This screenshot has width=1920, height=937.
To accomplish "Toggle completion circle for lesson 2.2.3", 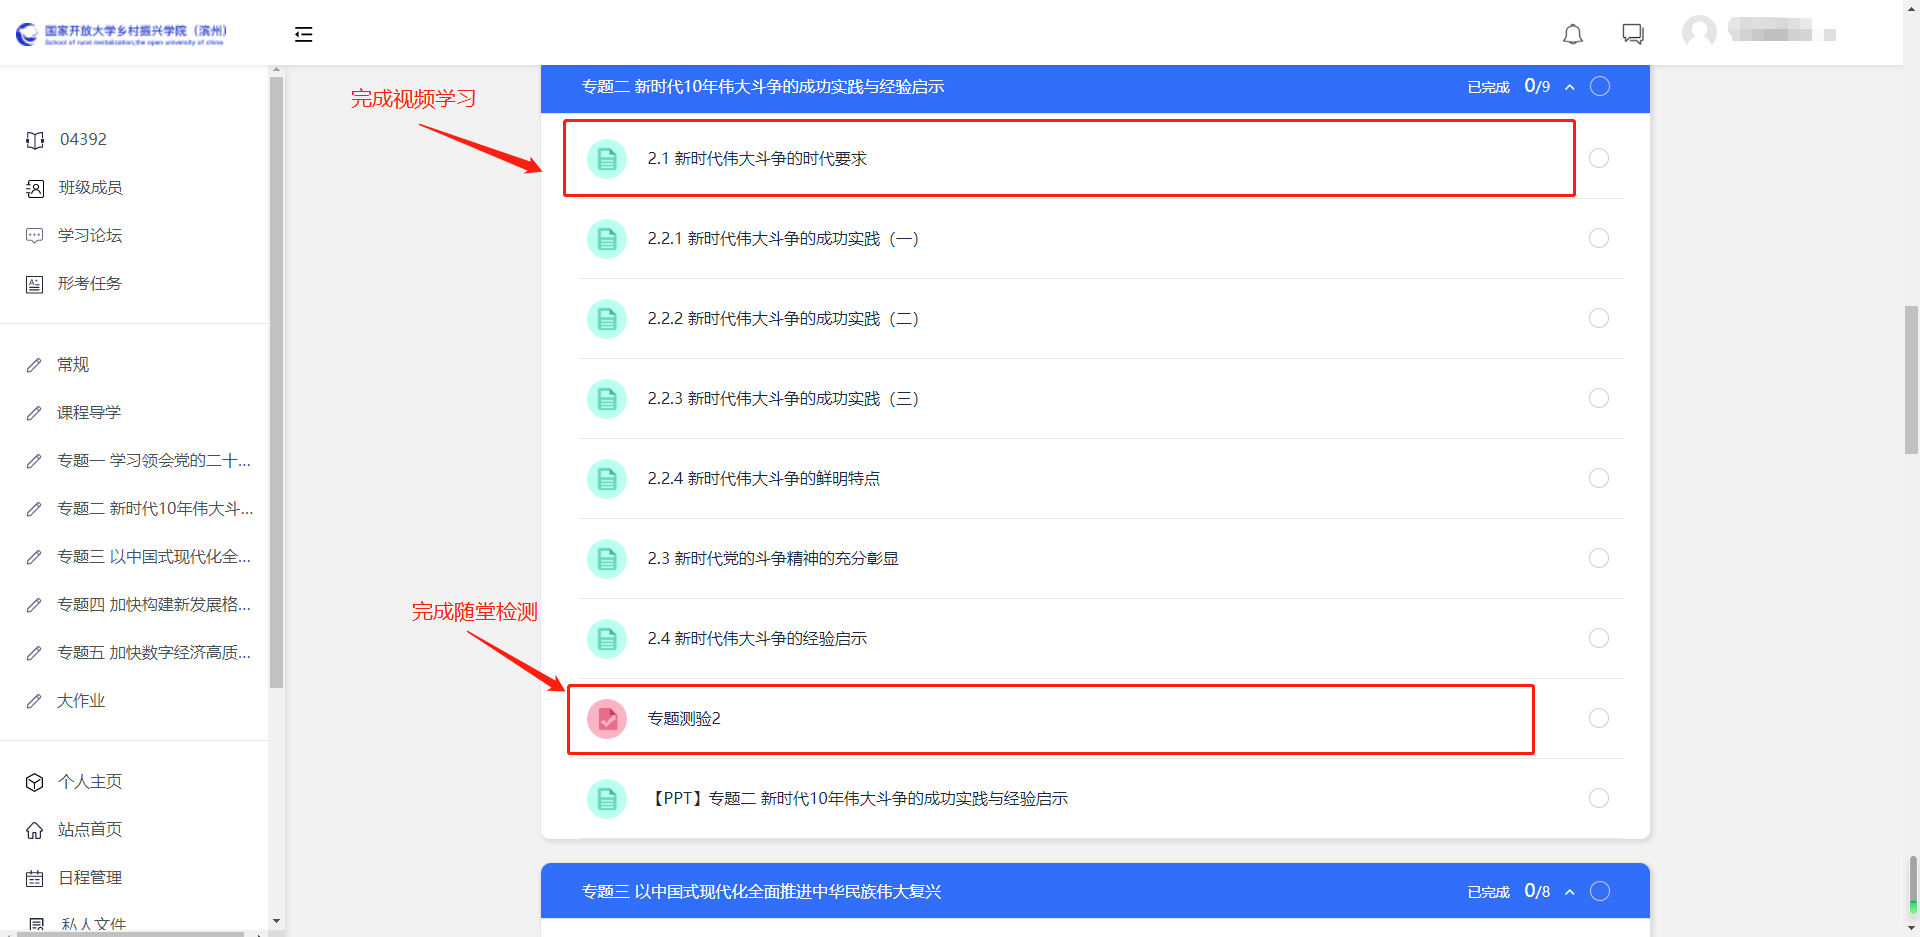I will coord(1599,398).
